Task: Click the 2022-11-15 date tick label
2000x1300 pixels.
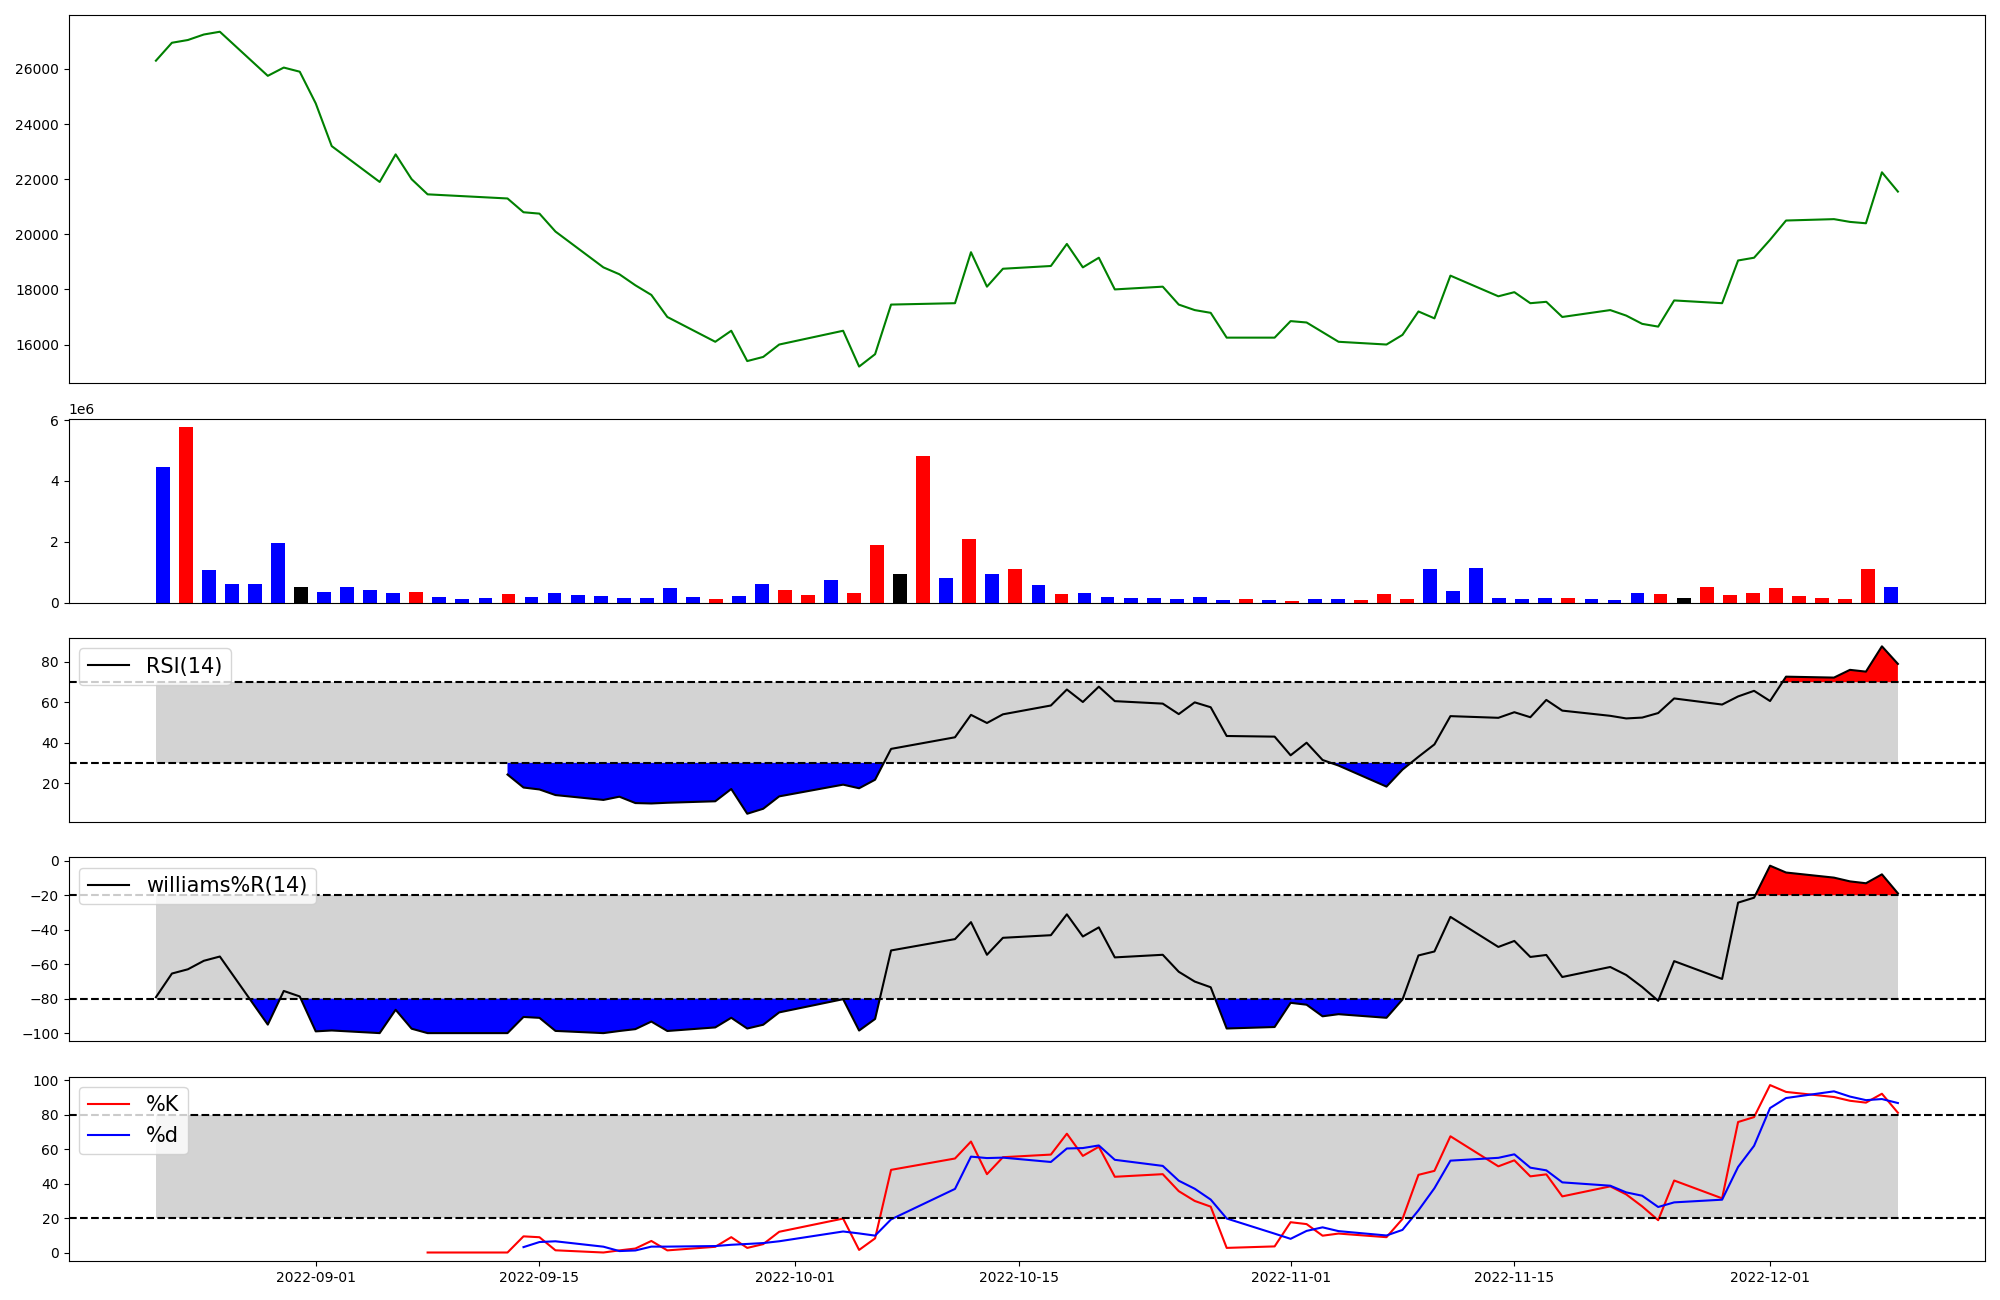Action: [x=1514, y=1277]
